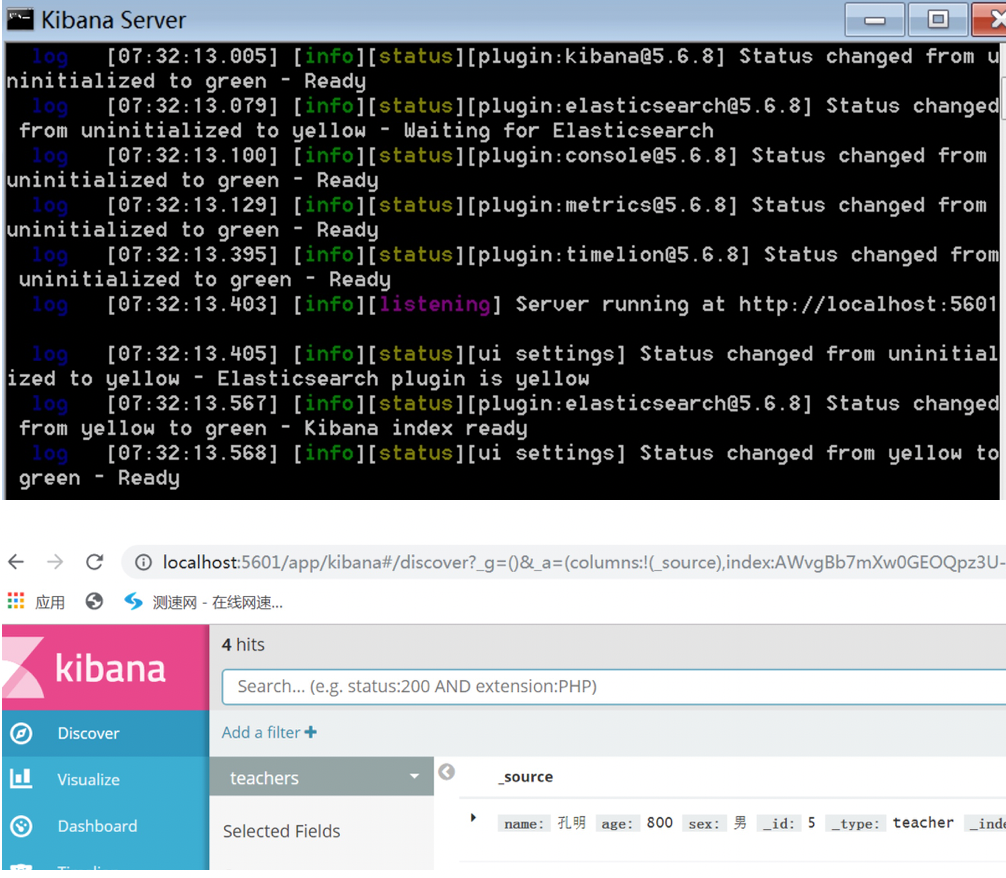Click the name value 孔明
Viewport: 1006px width, 878px height.
571,823
